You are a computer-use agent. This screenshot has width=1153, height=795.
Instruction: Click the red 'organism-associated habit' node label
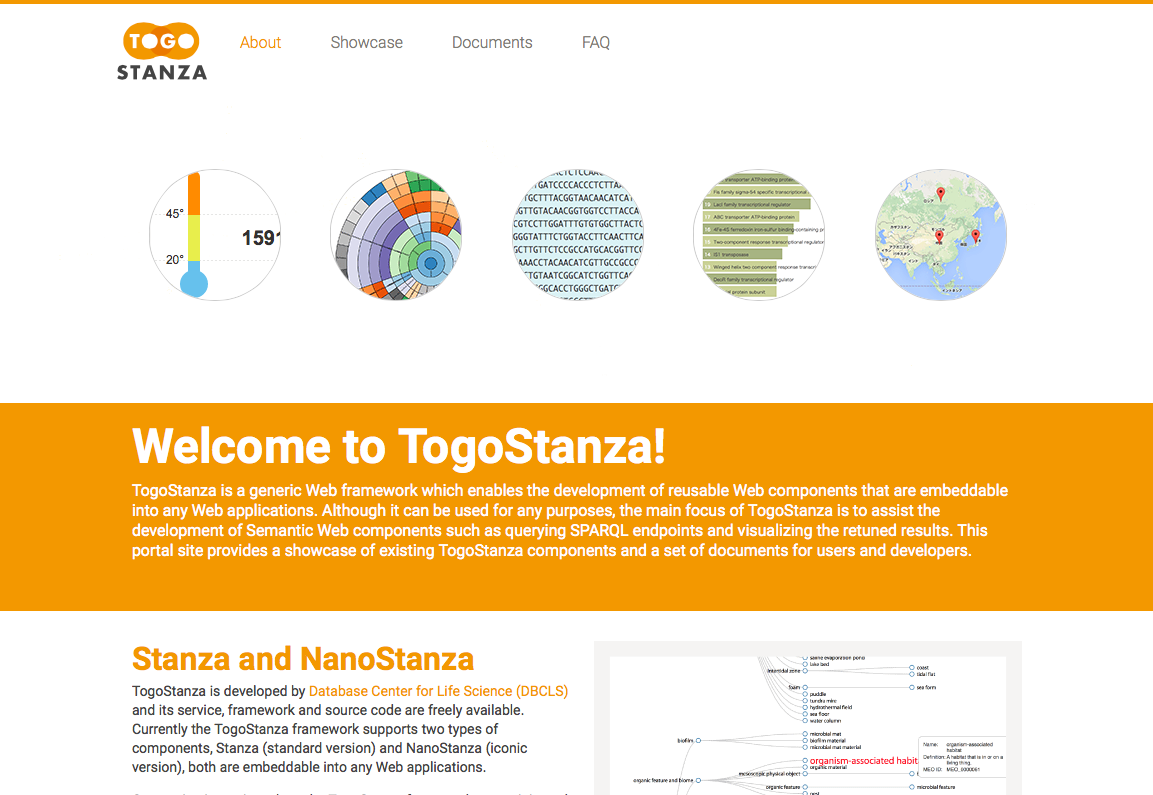click(x=863, y=760)
